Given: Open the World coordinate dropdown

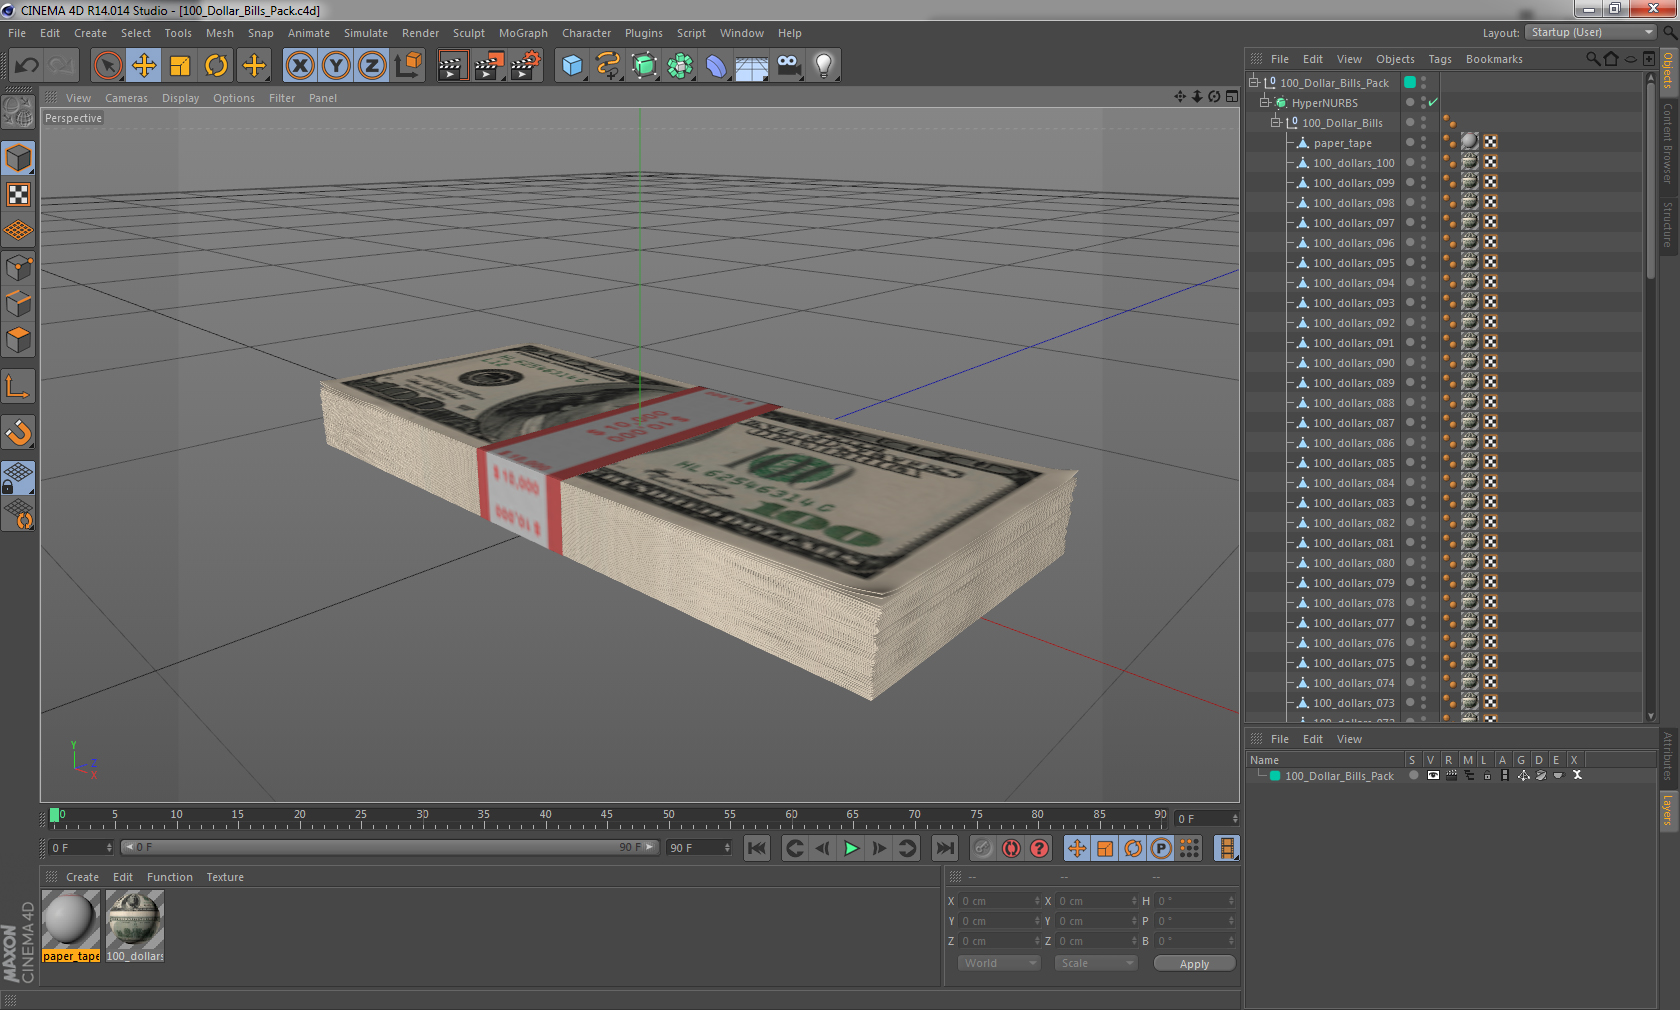Looking at the screenshot, I should click(x=999, y=963).
